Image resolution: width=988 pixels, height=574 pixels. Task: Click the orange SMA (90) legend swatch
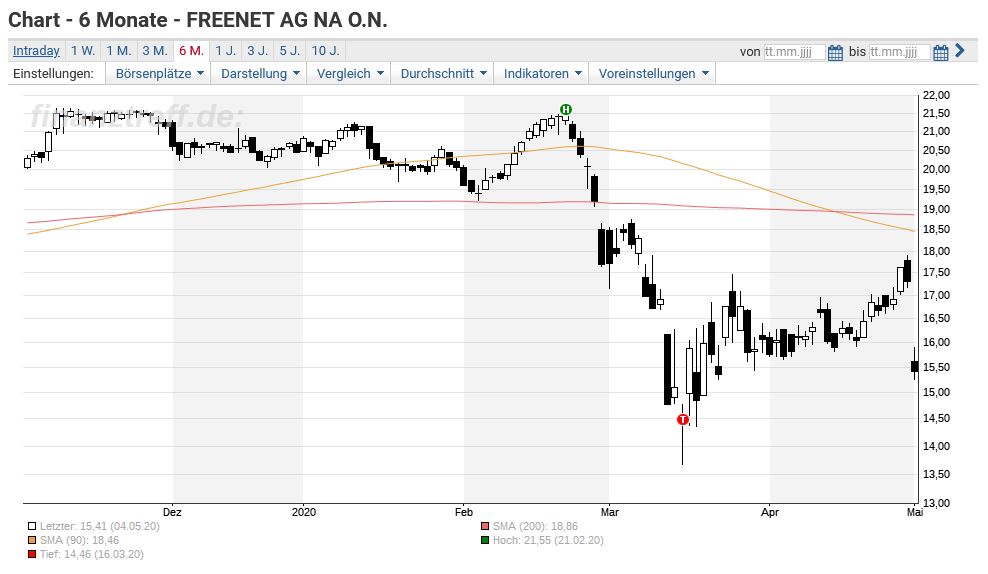tap(32, 540)
